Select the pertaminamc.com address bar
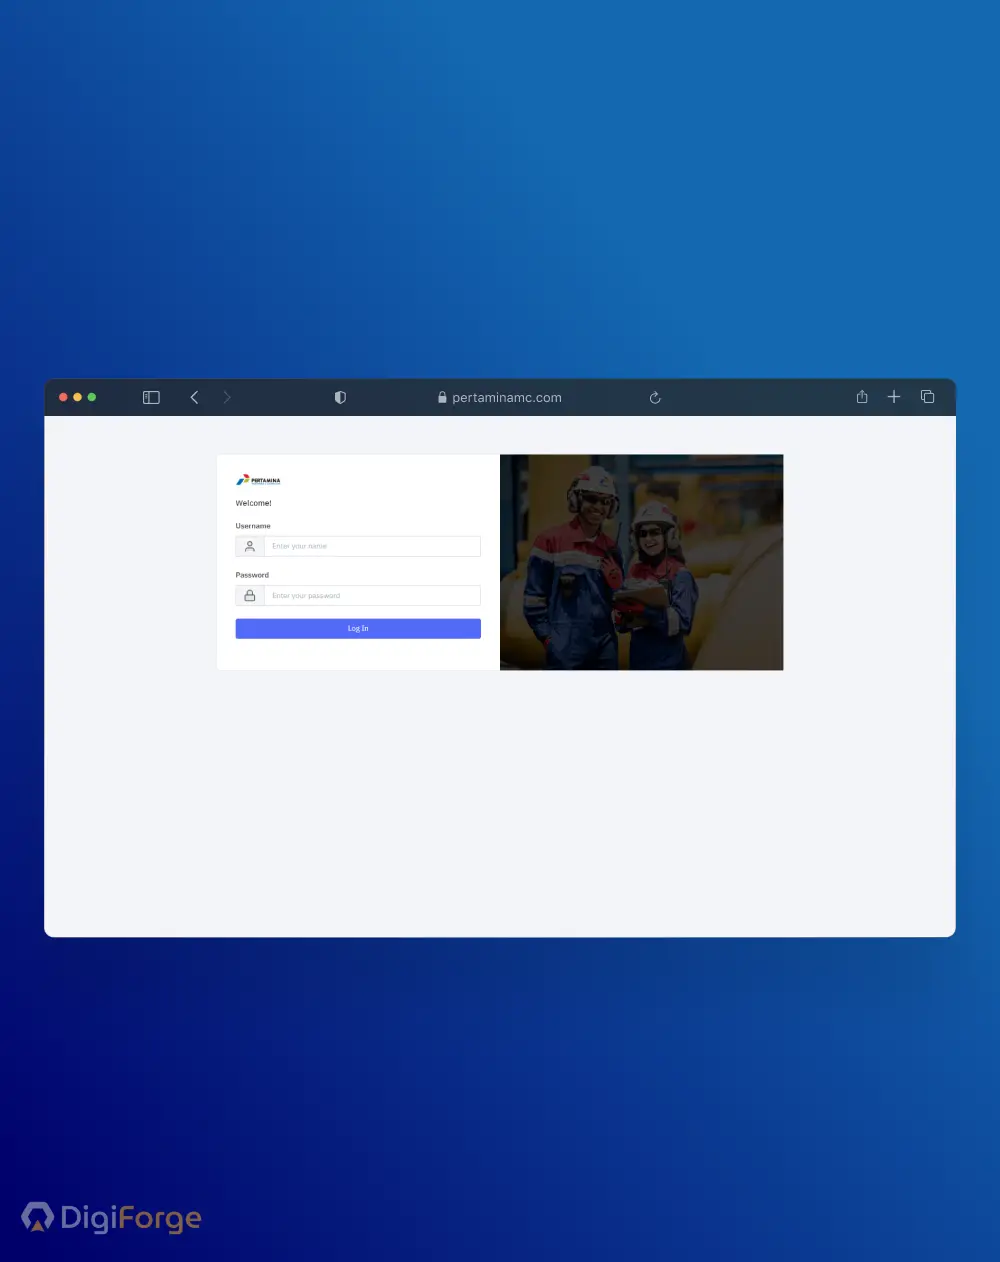 [506, 397]
